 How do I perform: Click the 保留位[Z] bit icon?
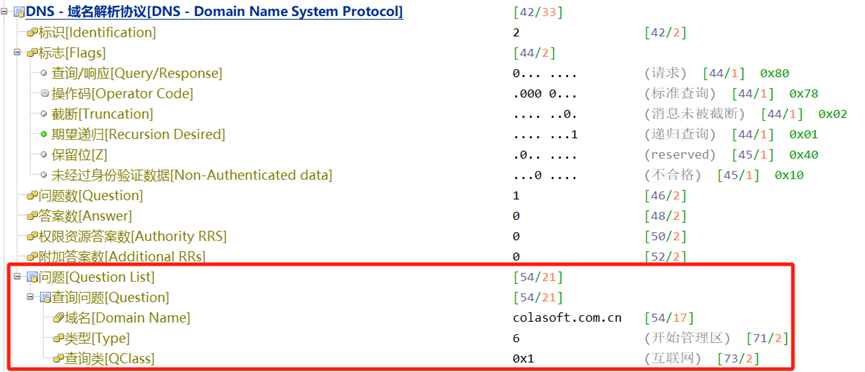(44, 155)
